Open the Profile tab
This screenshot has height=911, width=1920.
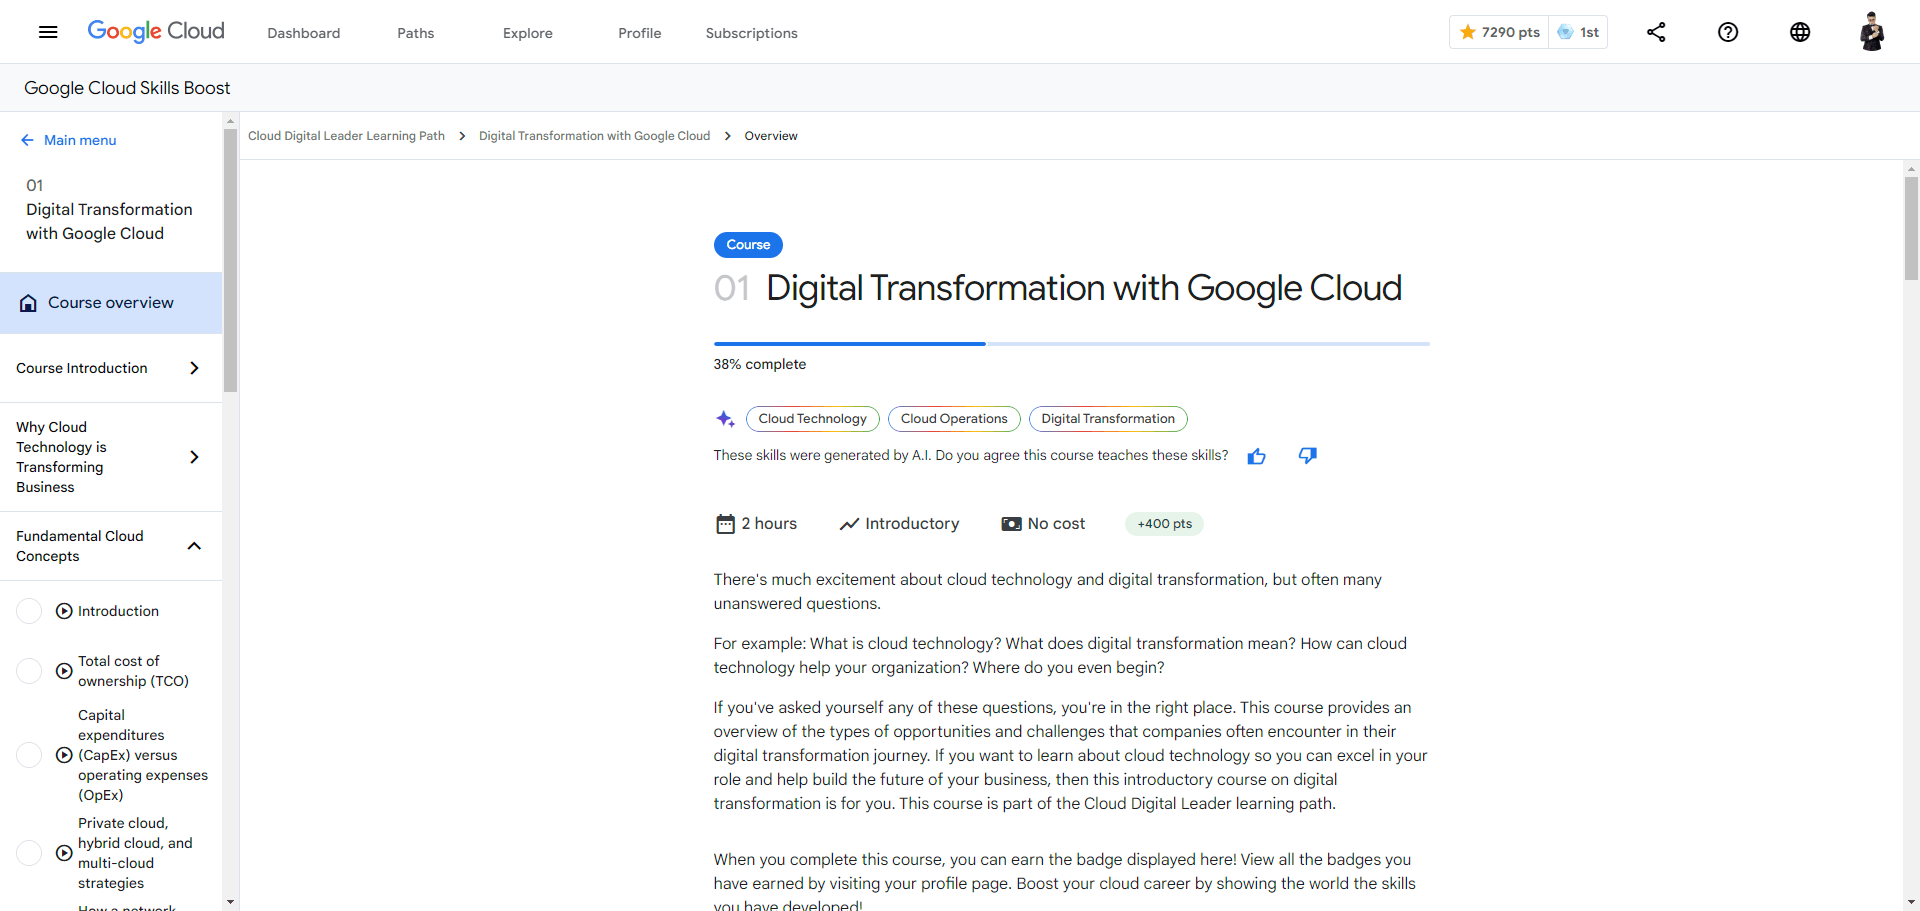pos(640,33)
